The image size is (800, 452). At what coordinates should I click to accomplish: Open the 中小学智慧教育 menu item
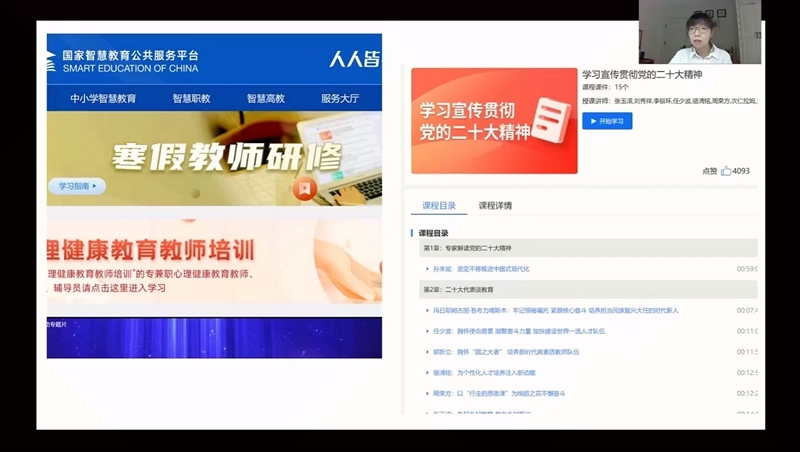pos(103,98)
